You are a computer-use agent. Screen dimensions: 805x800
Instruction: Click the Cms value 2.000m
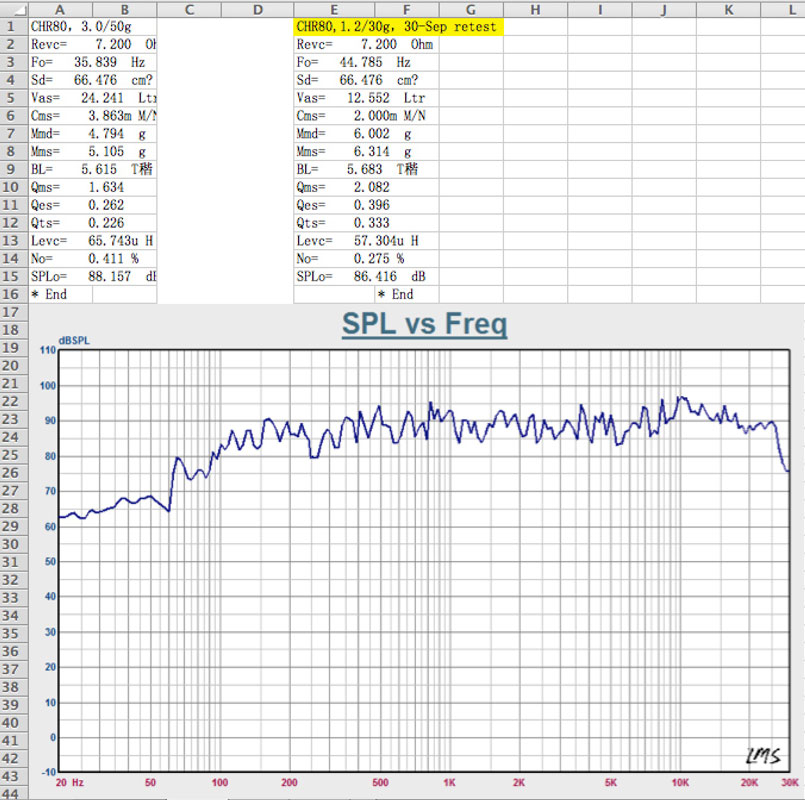click(x=375, y=116)
